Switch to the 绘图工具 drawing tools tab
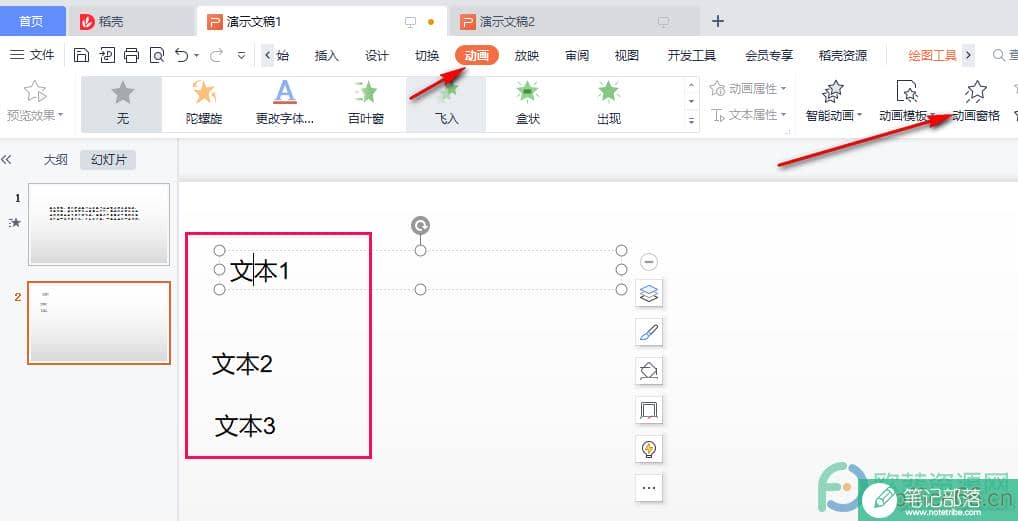The width and height of the screenshot is (1018, 521). coord(932,56)
